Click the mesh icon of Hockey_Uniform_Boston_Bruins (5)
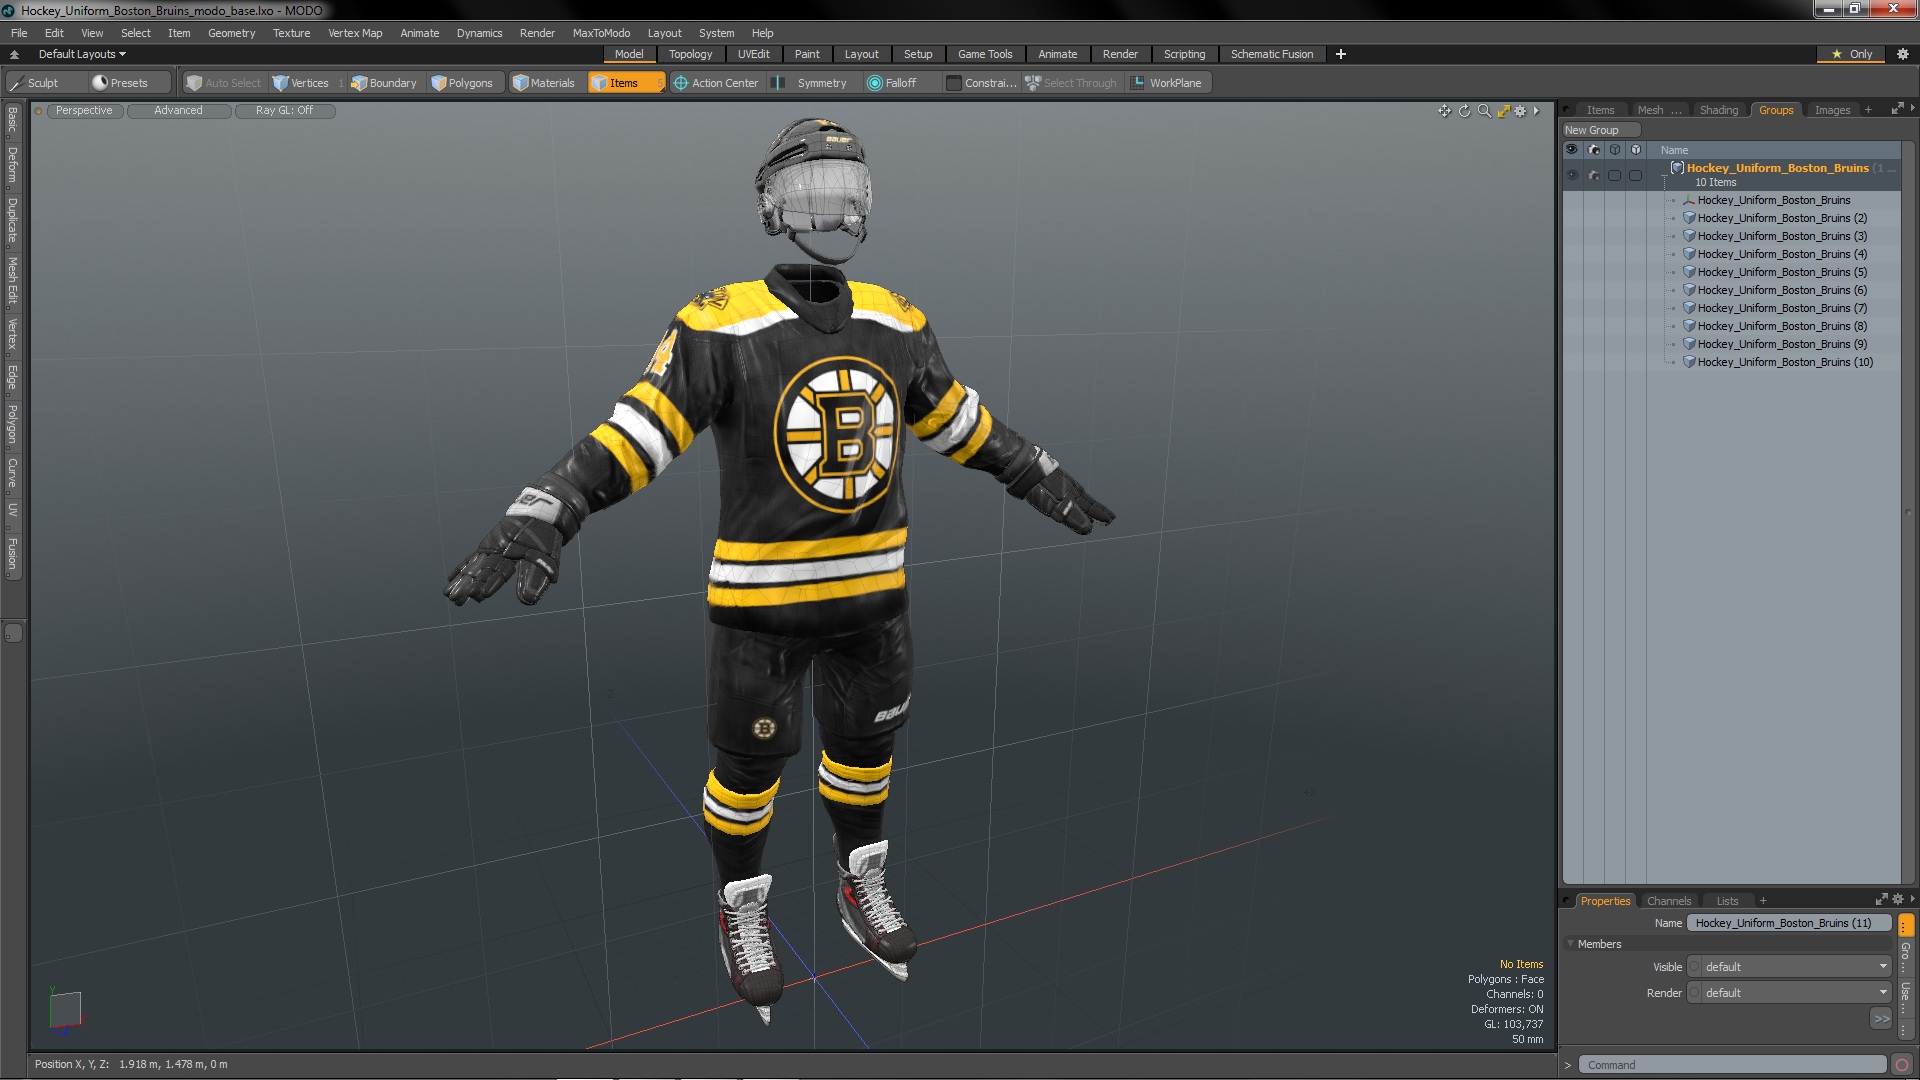1920x1080 pixels. (1689, 272)
